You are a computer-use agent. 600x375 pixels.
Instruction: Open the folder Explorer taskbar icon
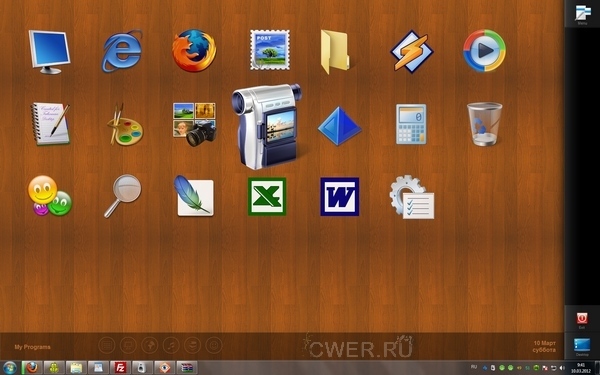pyautogui.click(x=76, y=368)
